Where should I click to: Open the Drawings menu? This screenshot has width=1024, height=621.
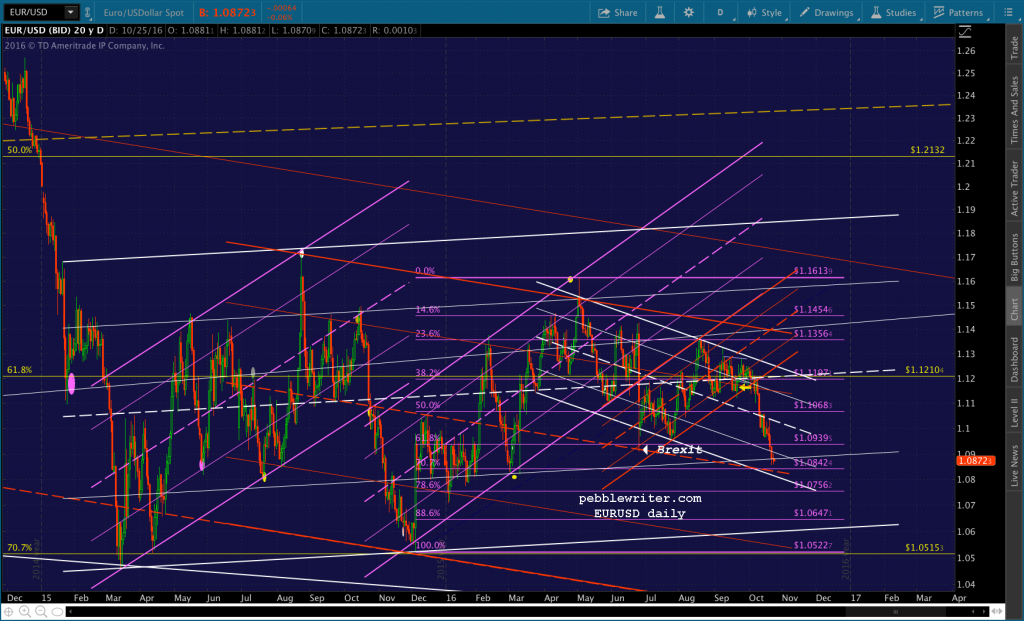(x=826, y=12)
